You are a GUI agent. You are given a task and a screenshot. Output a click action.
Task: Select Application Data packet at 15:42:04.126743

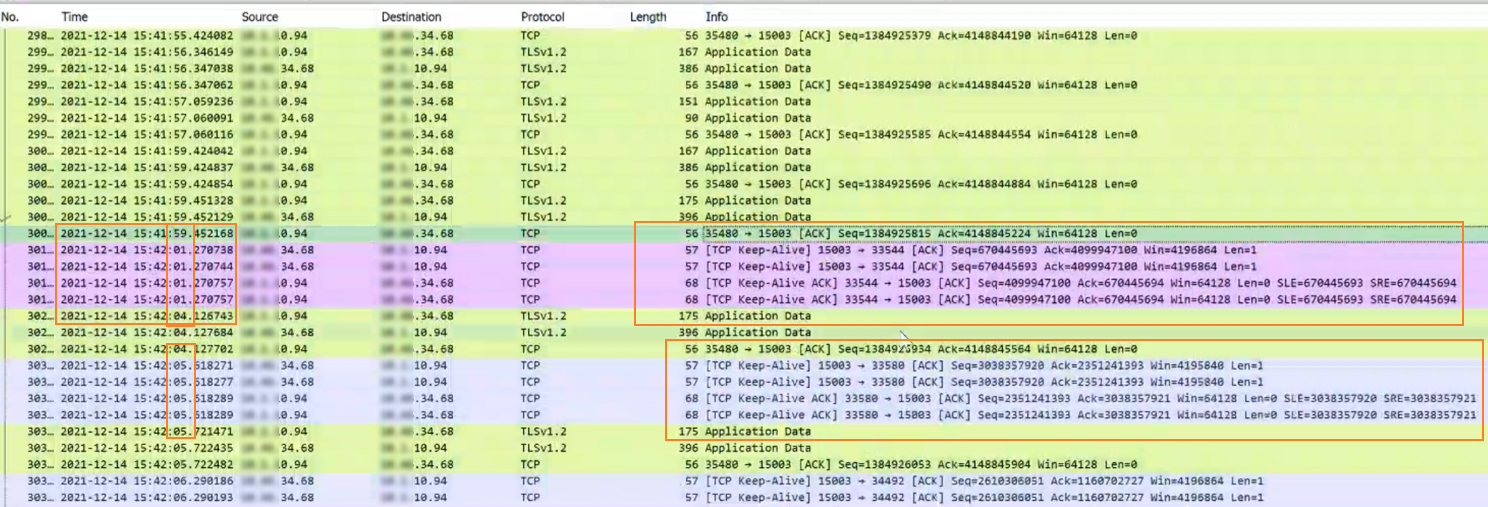click(744, 315)
